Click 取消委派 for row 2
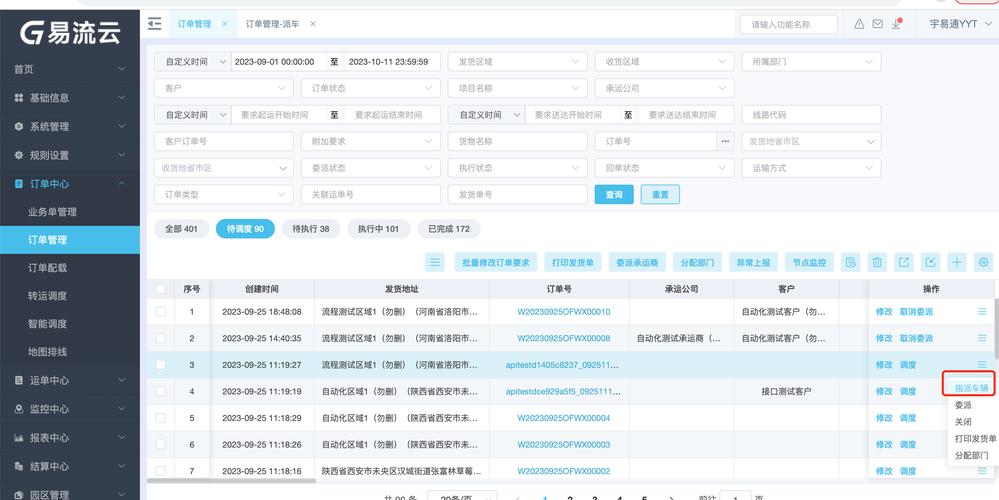This screenshot has width=999, height=500. tap(916, 338)
